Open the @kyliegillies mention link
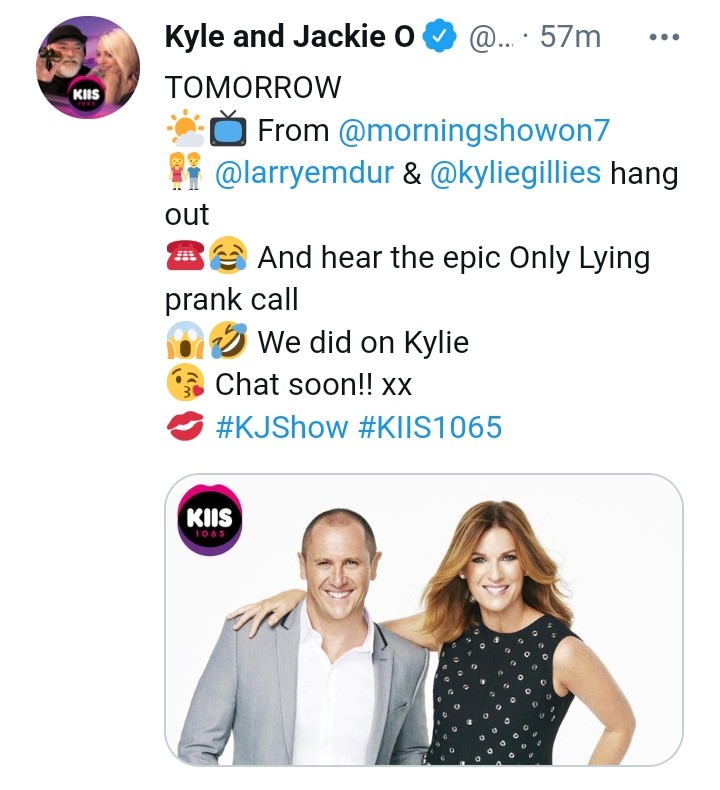 tap(515, 173)
